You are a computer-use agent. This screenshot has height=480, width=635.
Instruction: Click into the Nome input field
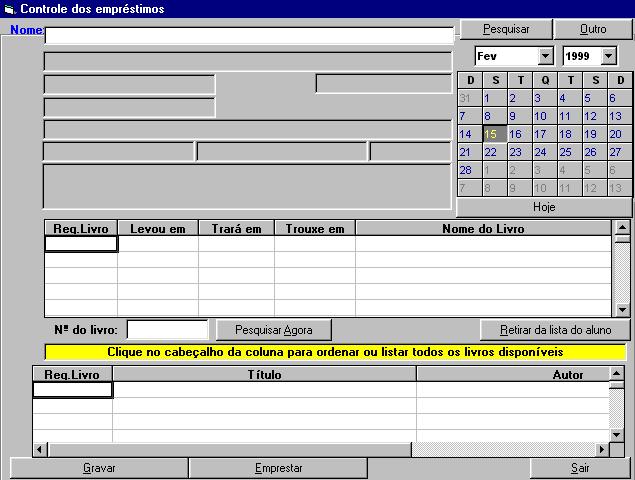(x=248, y=35)
